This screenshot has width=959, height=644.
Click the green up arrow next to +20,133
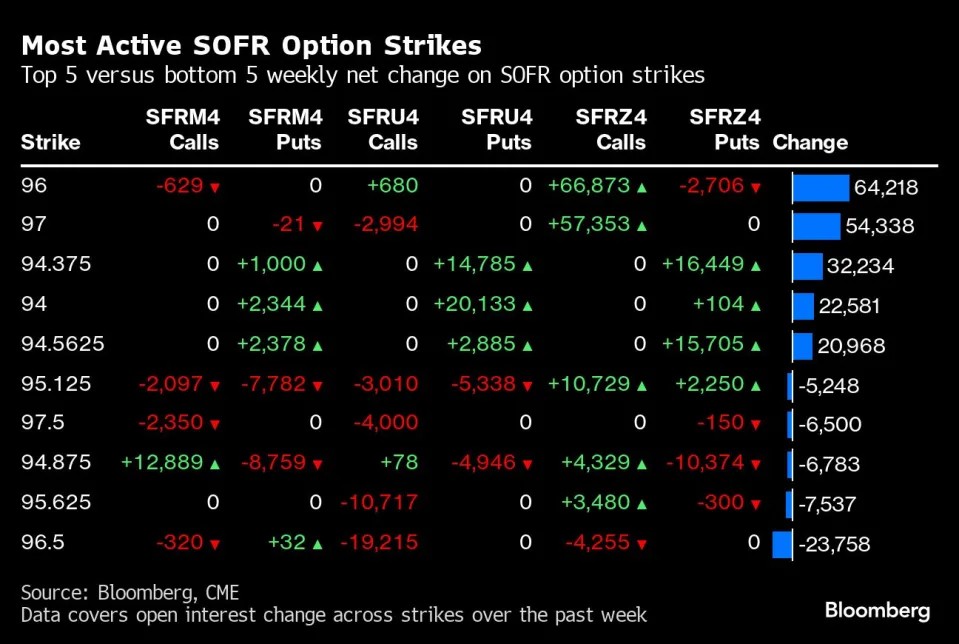[527, 306]
